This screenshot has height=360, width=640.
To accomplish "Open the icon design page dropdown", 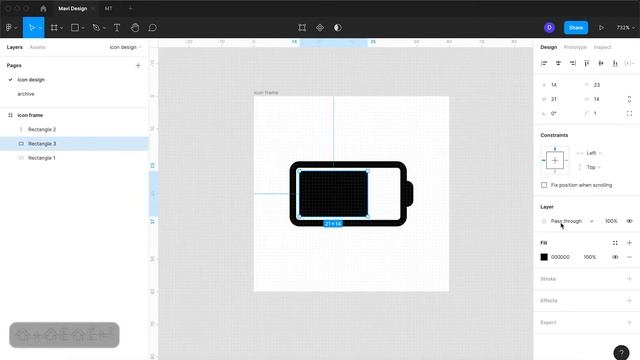I will coord(125,47).
